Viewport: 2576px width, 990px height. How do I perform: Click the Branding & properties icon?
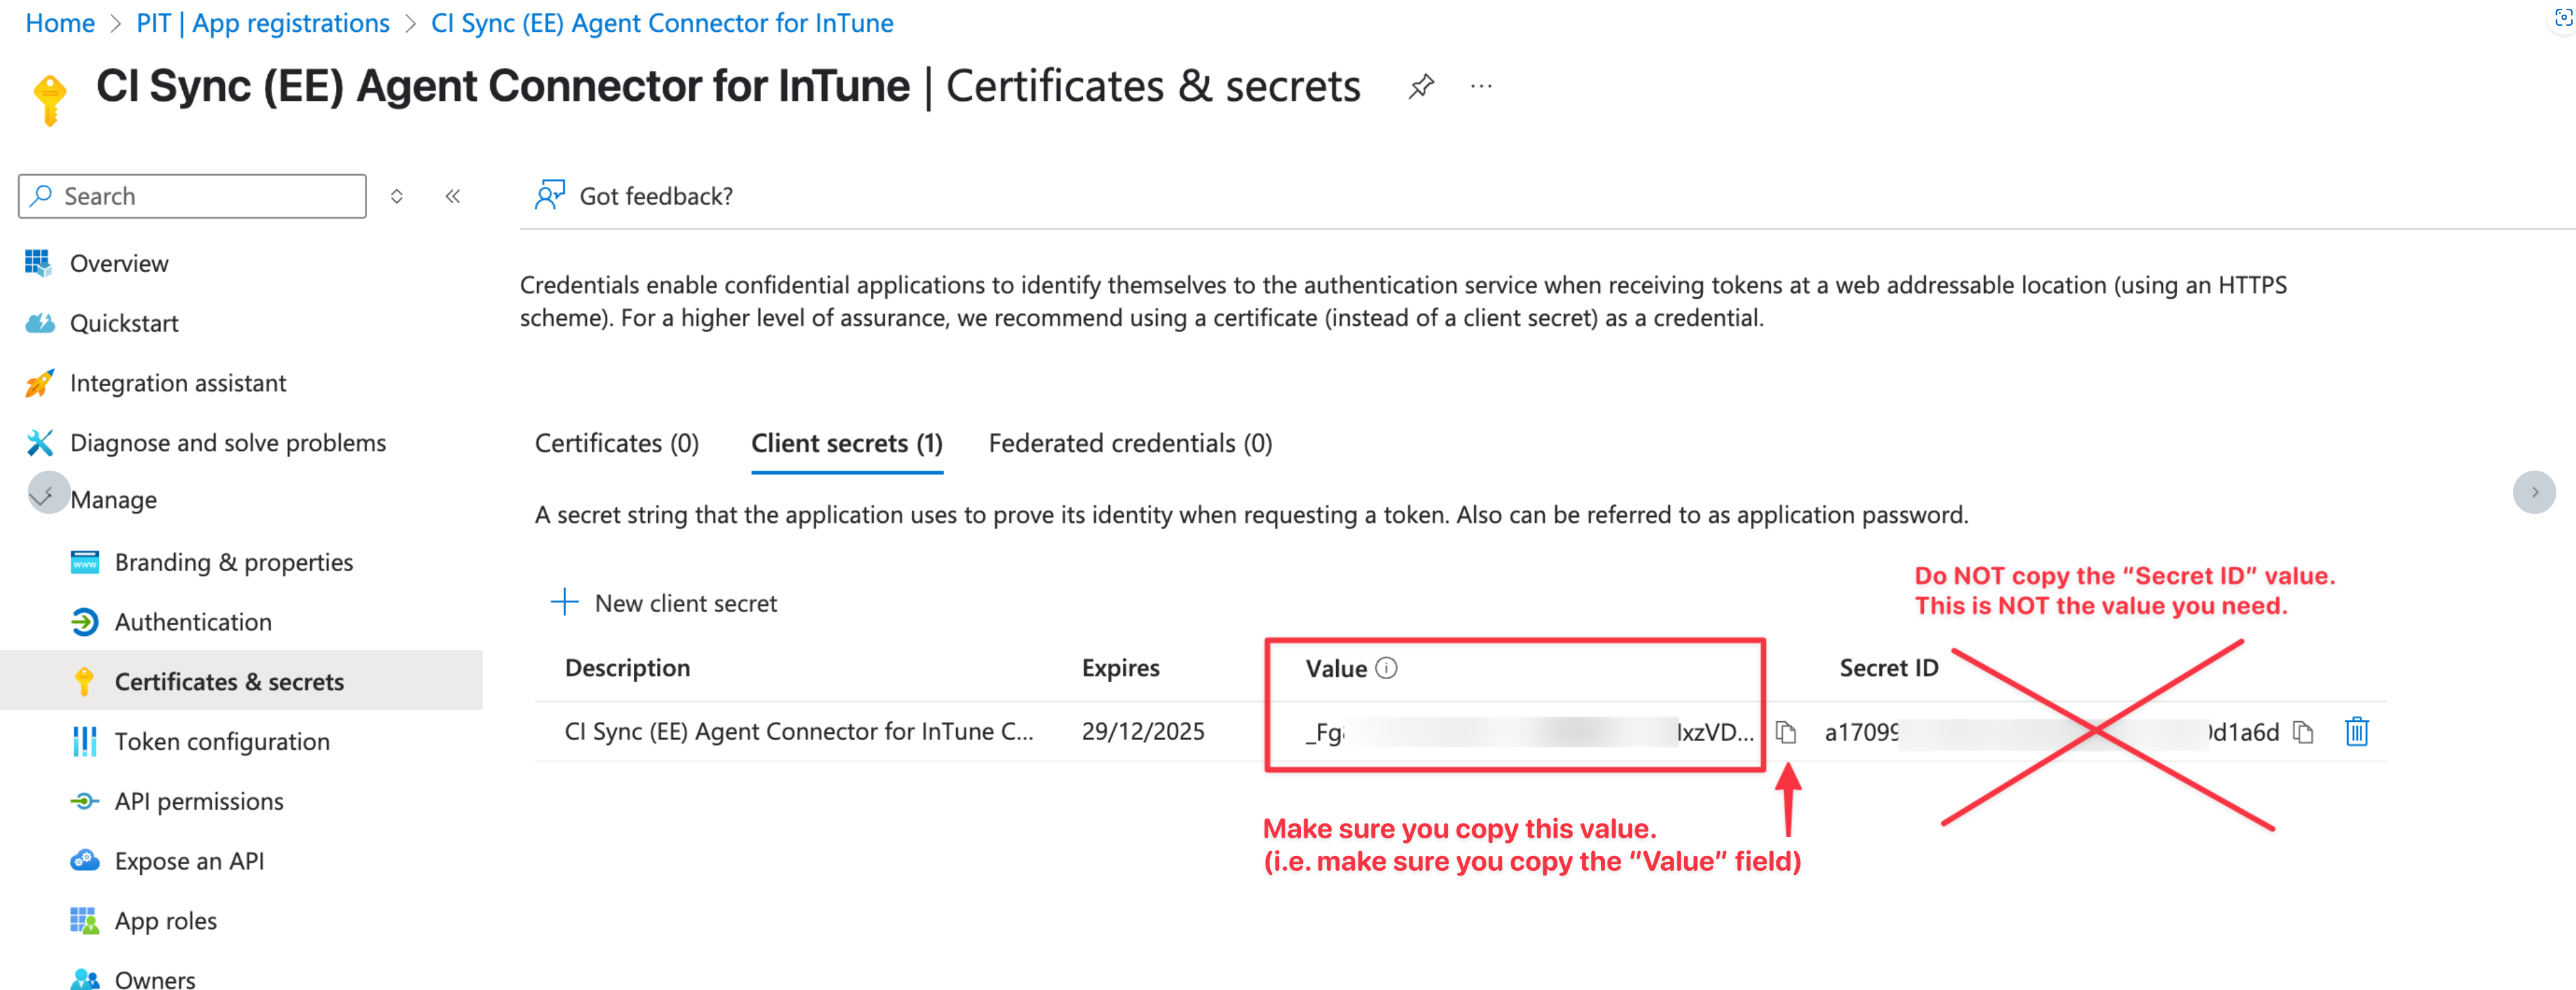pos(85,562)
